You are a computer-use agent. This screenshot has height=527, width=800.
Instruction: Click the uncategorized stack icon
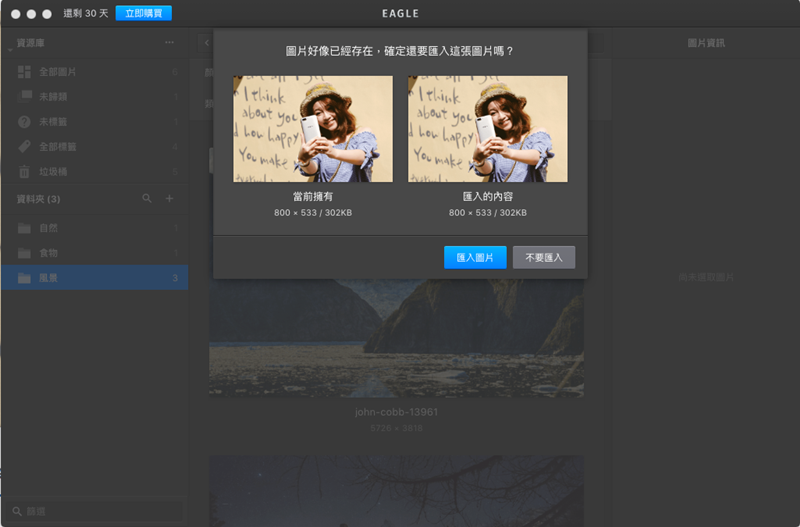tap(24, 96)
